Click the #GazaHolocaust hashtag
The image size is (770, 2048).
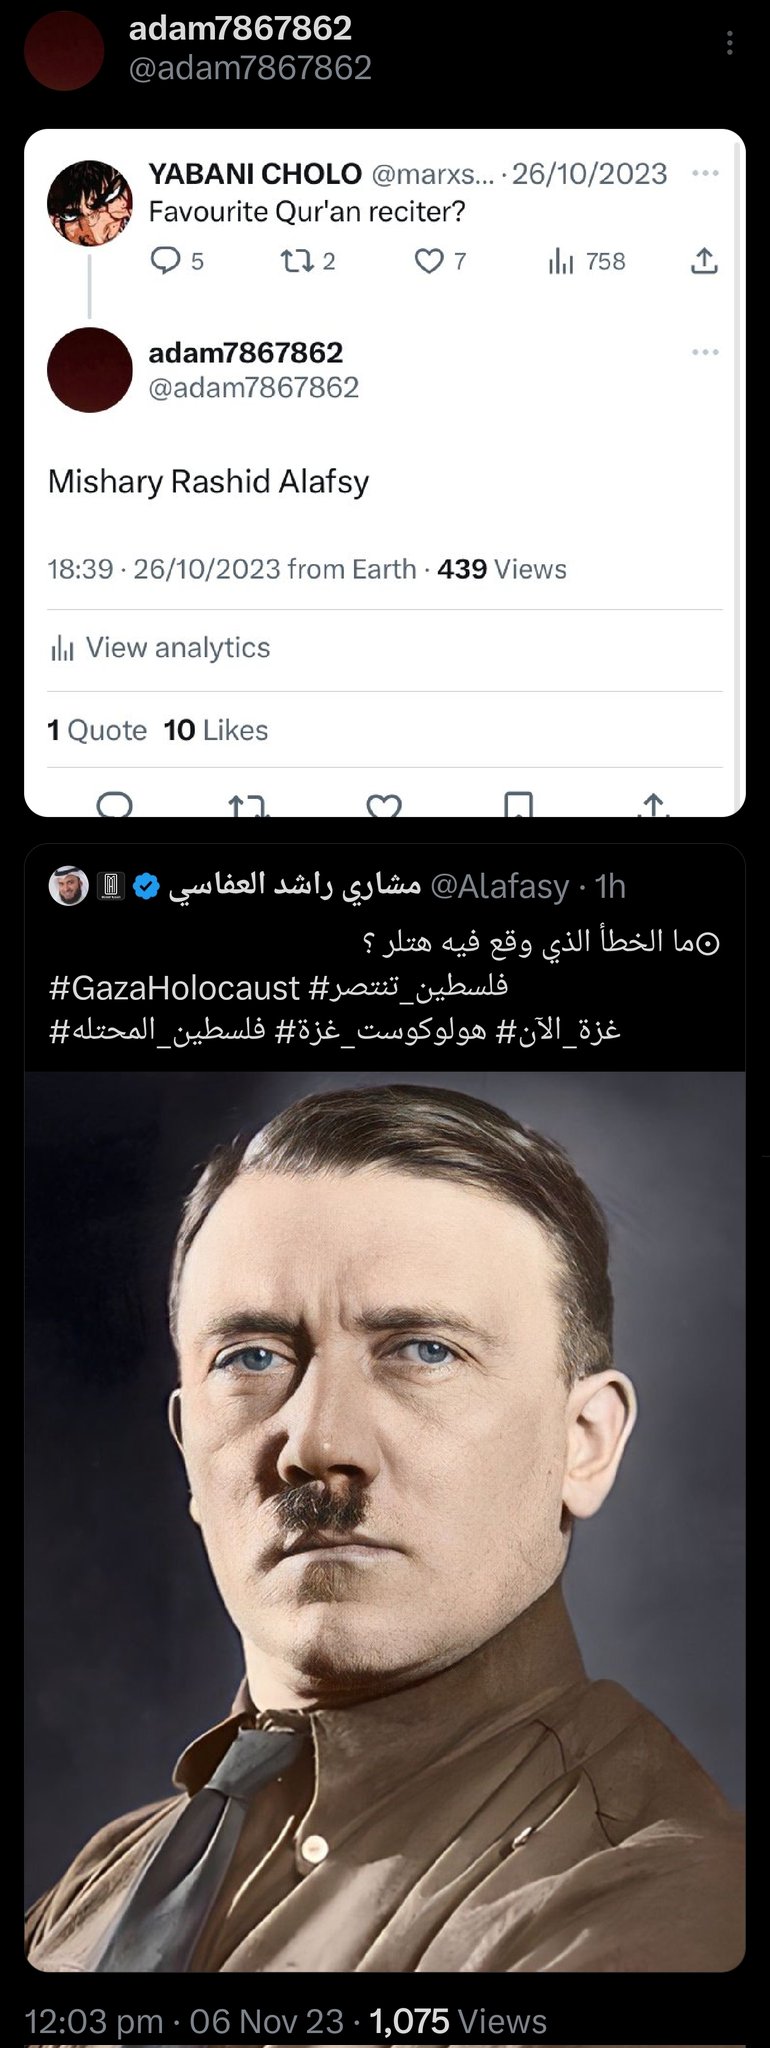coord(174,988)
